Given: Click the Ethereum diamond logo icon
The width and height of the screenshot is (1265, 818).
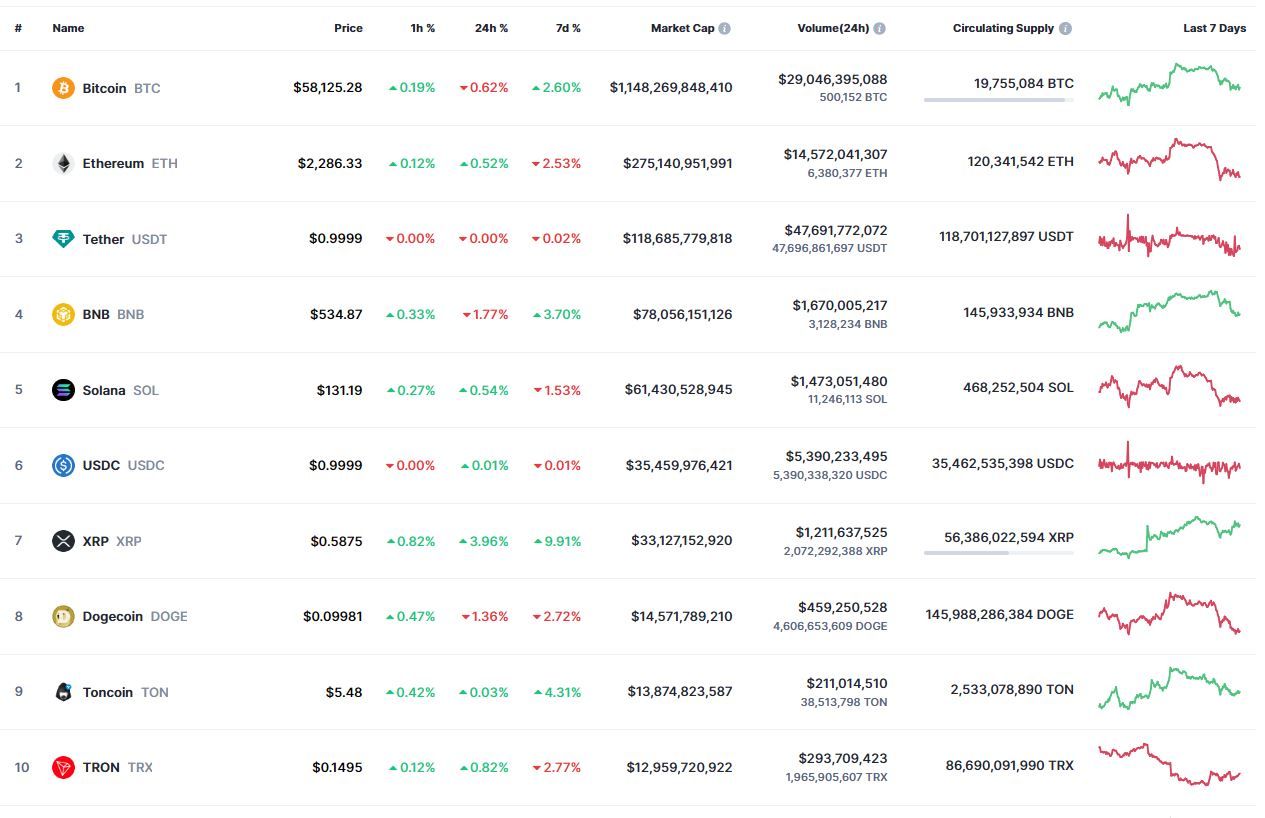Looking at the screenshot, I should click(63, 163).
